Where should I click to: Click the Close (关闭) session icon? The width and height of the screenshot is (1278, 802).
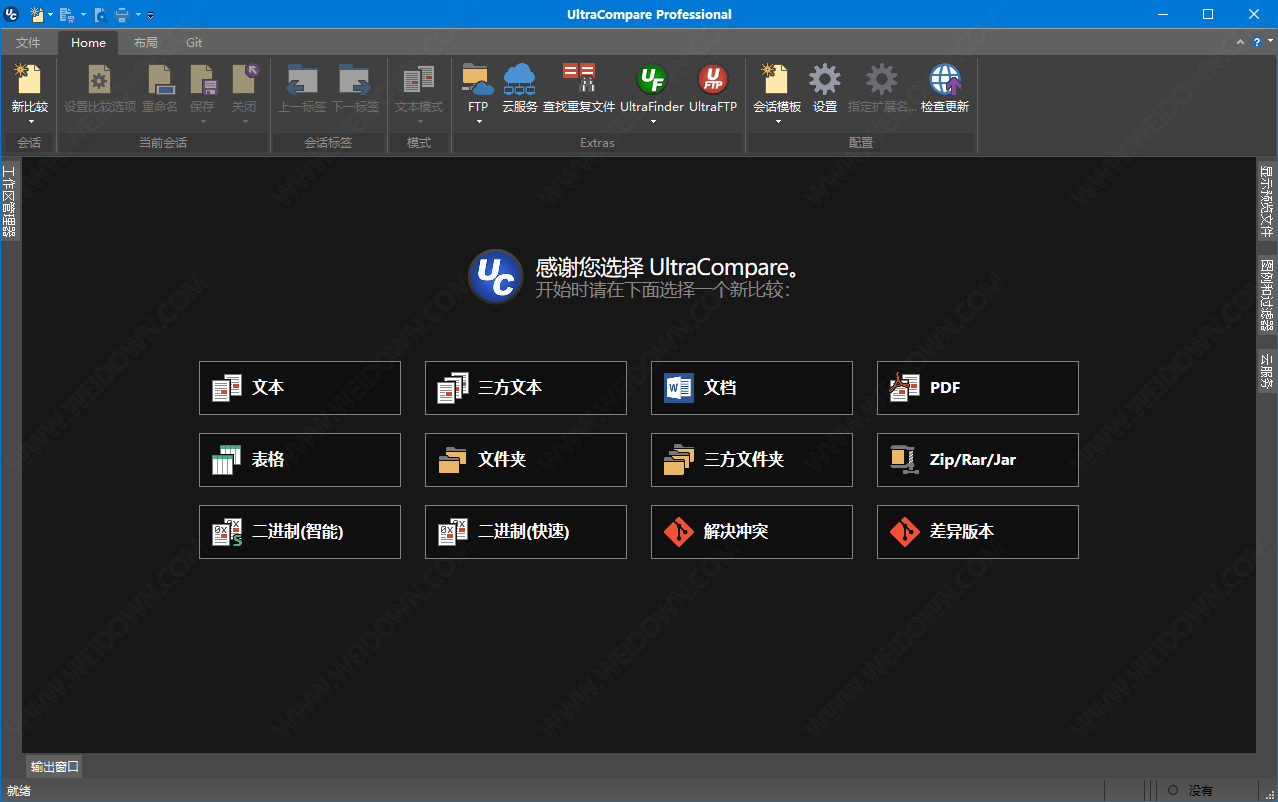(x=244, y=80)
